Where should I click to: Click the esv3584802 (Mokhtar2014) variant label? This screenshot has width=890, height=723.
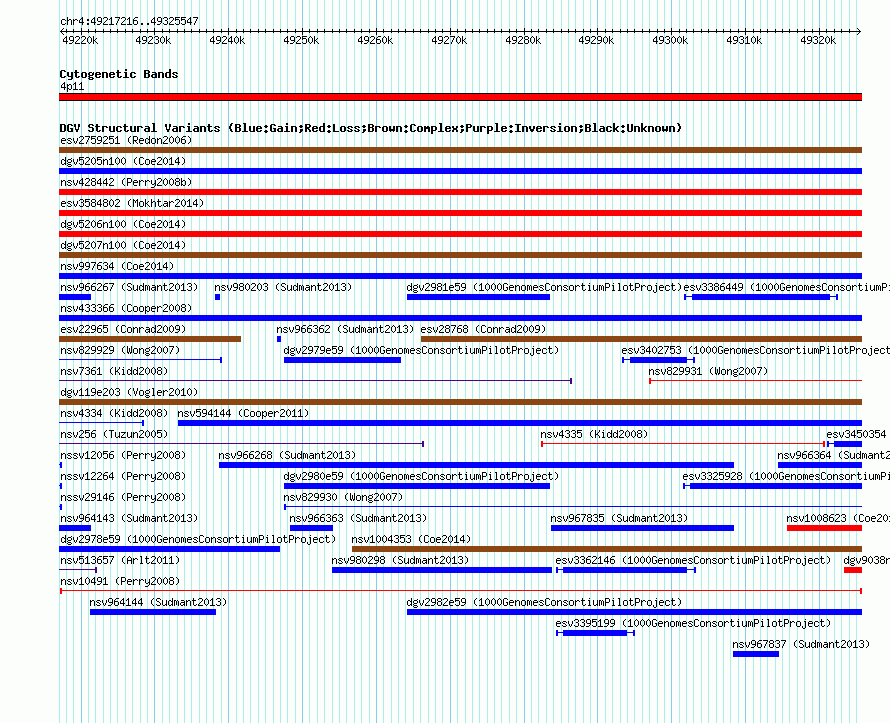[x=132, y=203]
